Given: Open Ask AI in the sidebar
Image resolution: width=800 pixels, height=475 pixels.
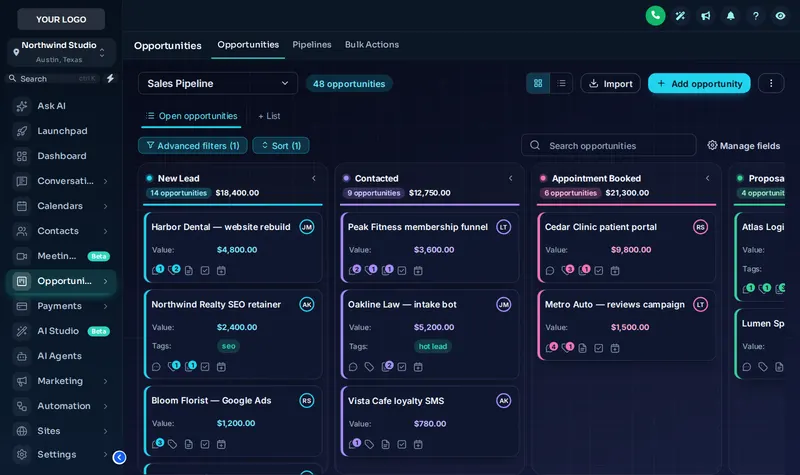Looking at the screenshot, I should coord(51,106).
